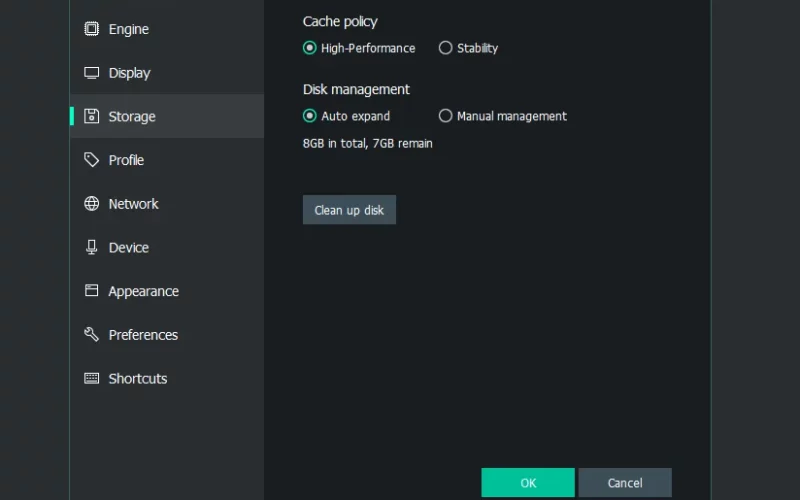The width and height of the screenshot is (800, 500).
Task: Click the Profile tag icon
Action: [x=91, y=160]
